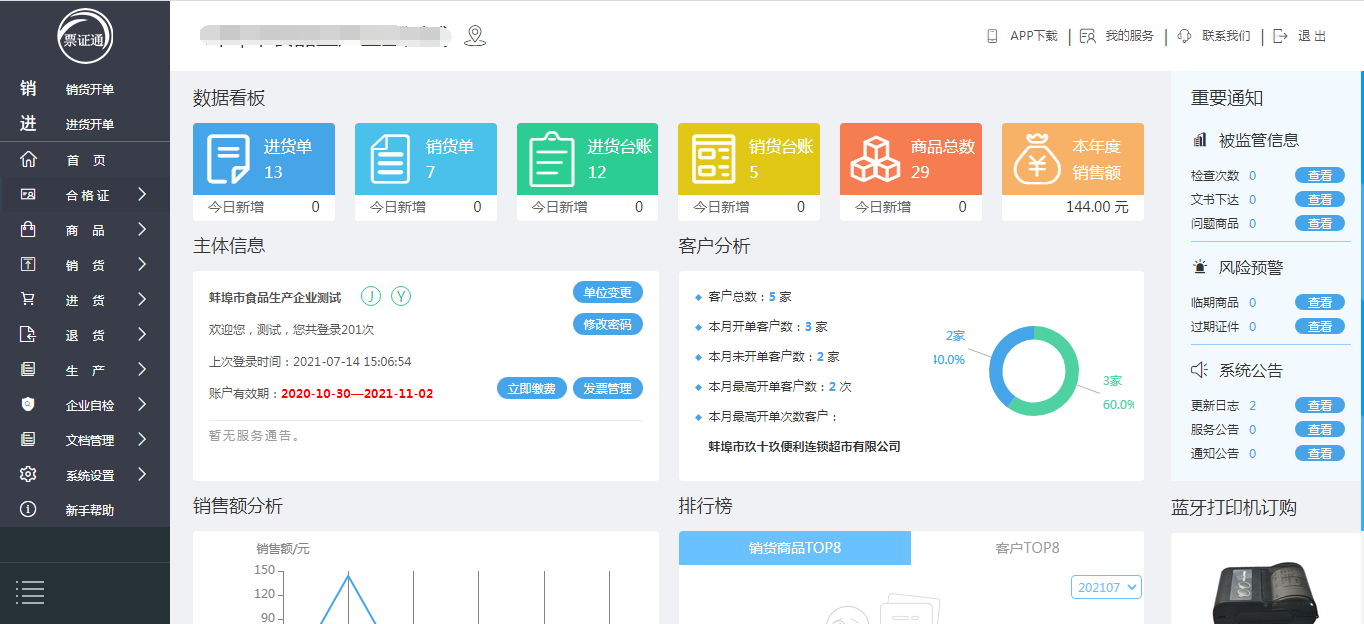Click the 联系我们 headset icon
This screenshot has height=624, width=1364.
1185,36
